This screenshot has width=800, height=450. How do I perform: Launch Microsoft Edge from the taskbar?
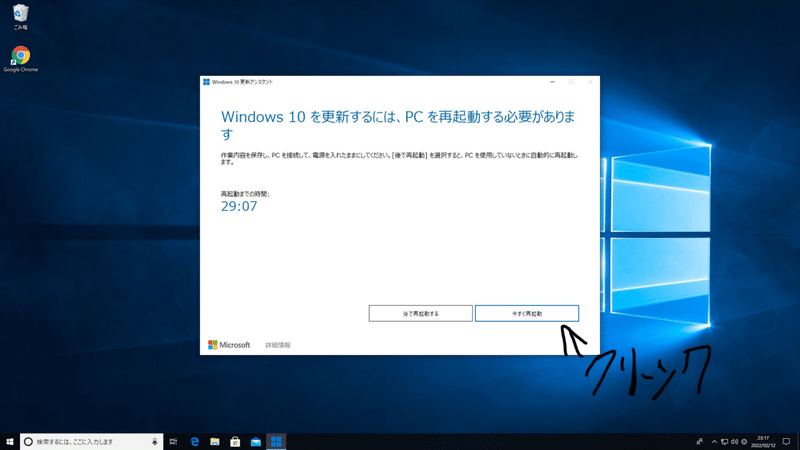tap(194, 441)
